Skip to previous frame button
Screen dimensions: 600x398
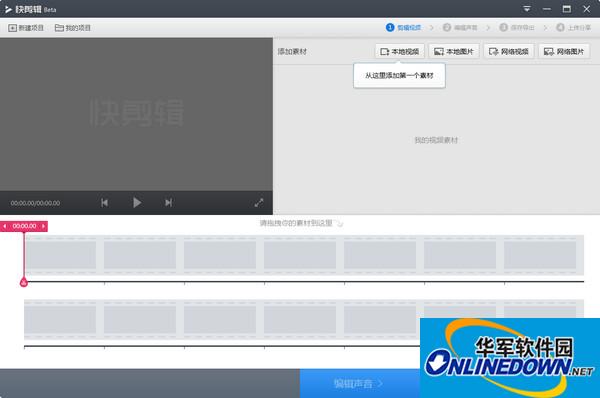[x=104, y=202]
